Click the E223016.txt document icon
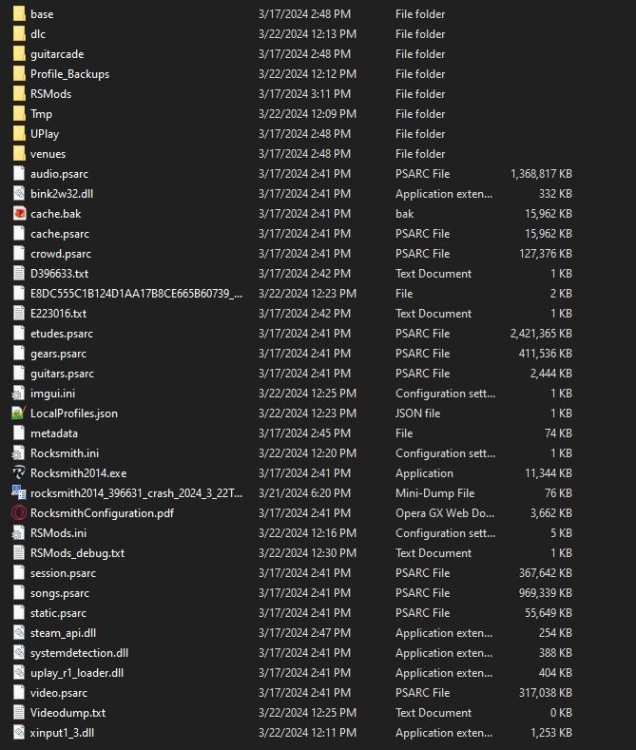Viewport: 636px width, 750px height. pos(19,313)
